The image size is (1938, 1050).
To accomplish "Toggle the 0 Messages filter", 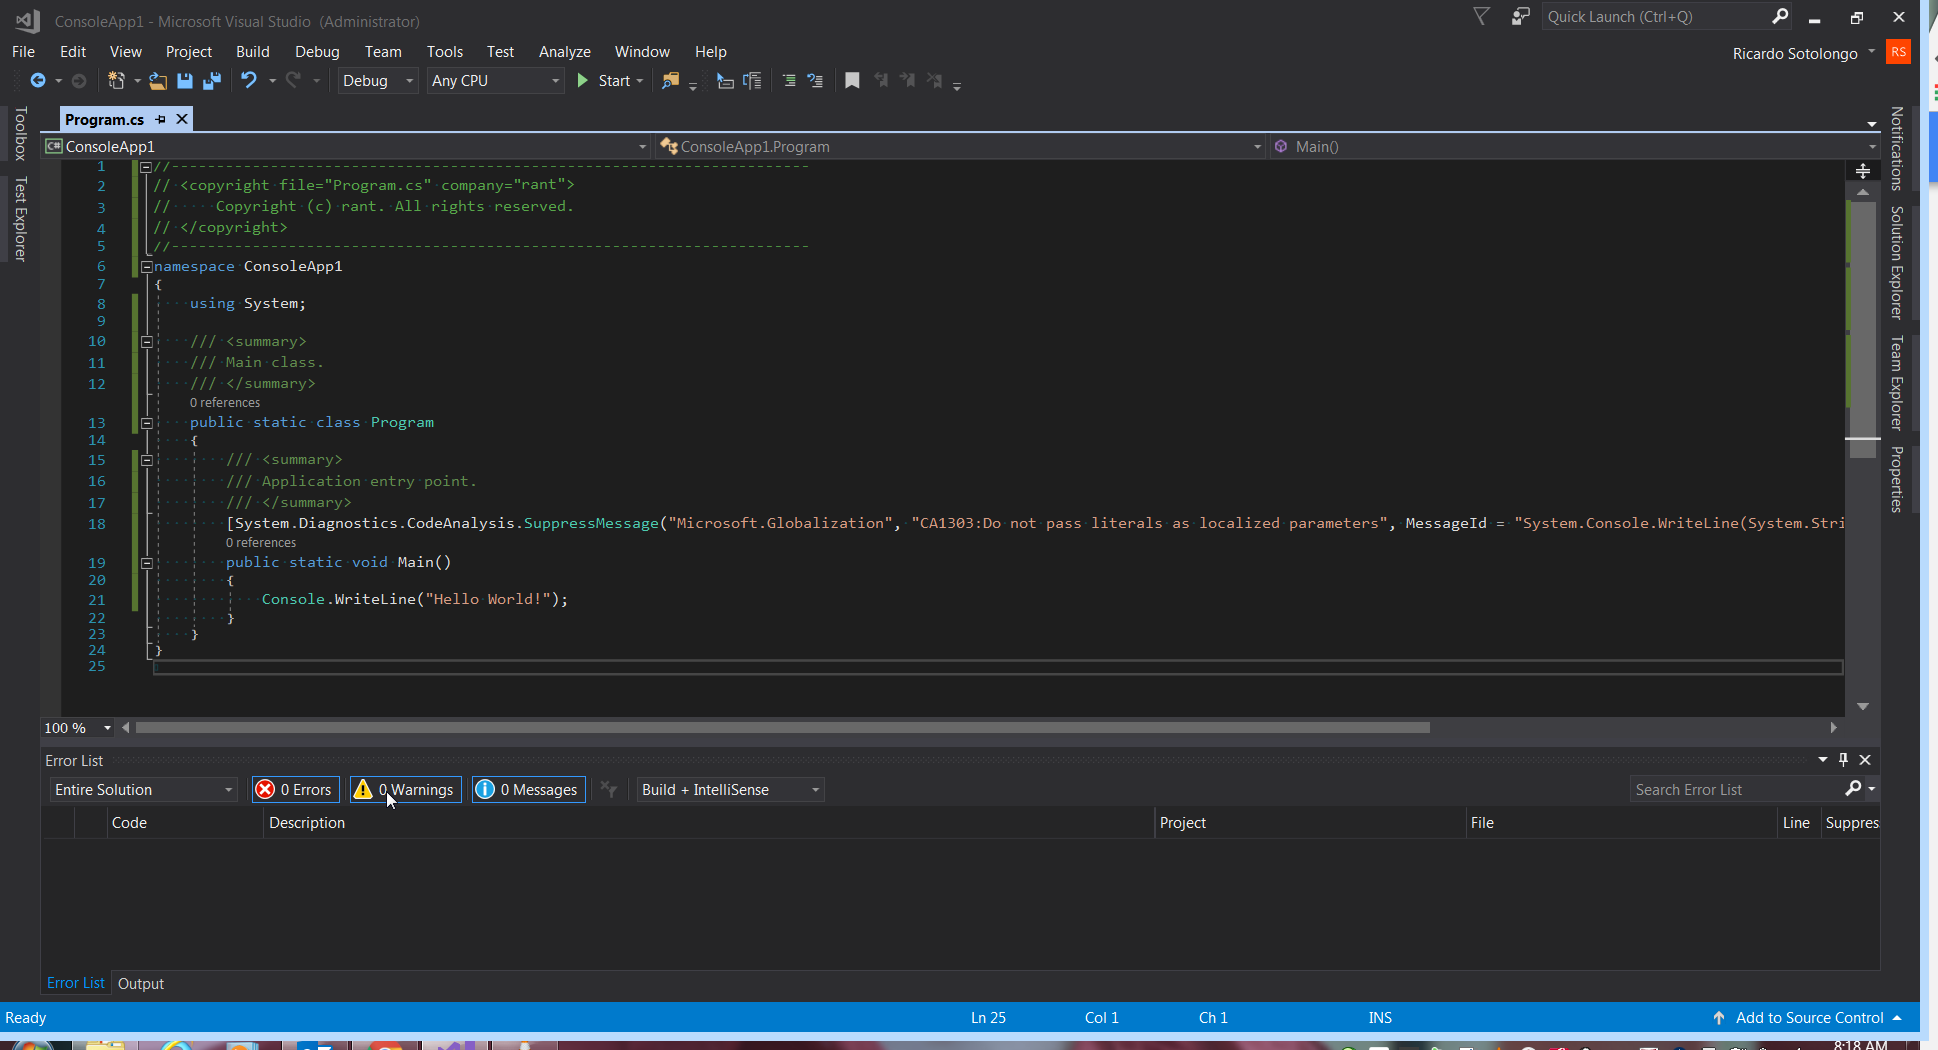I will [x=529, y=789].
